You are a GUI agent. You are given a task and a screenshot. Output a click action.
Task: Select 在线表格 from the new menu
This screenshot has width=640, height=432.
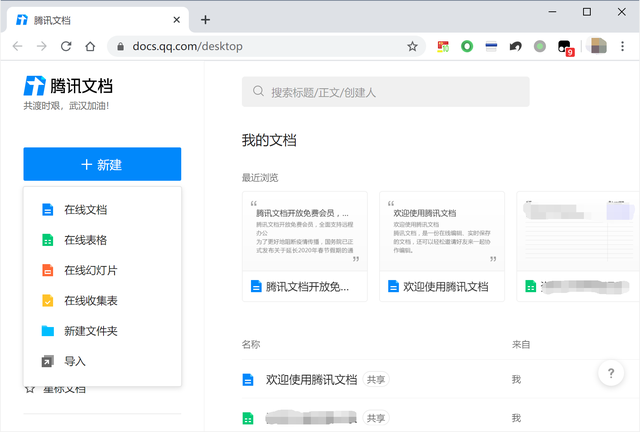tap(86, 240)
